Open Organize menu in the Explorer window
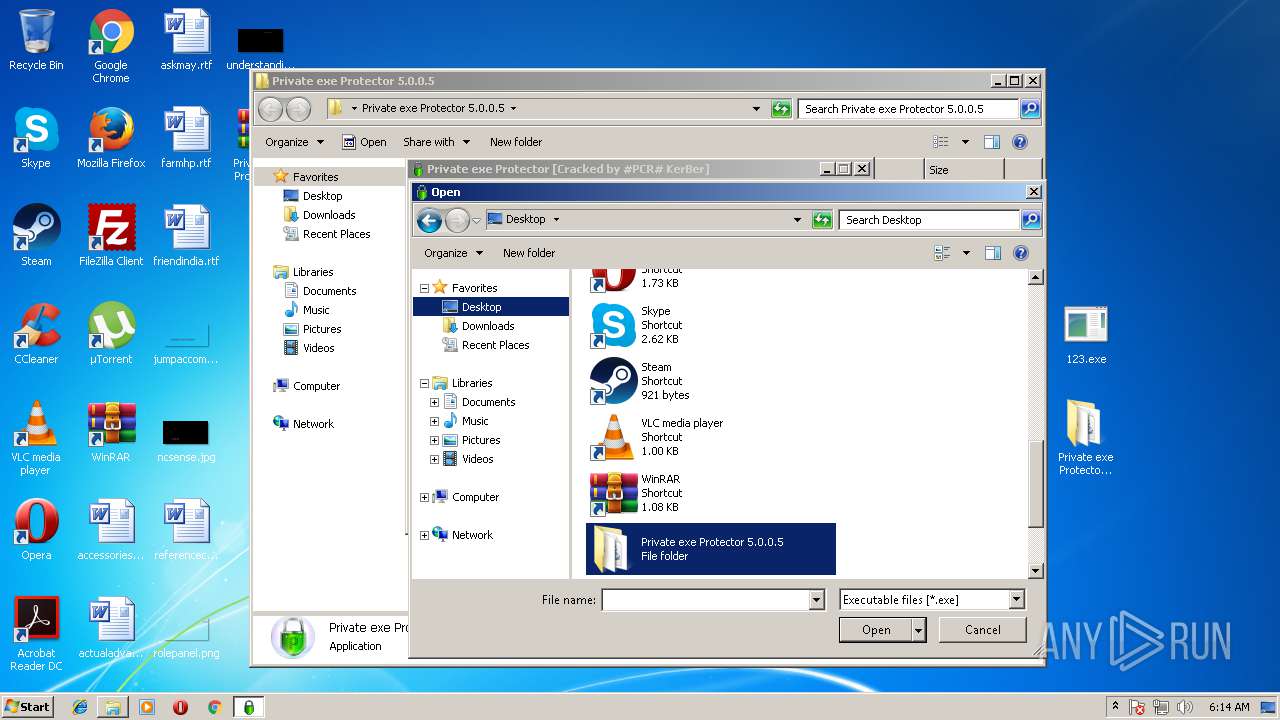 click(x=294, y=142)
